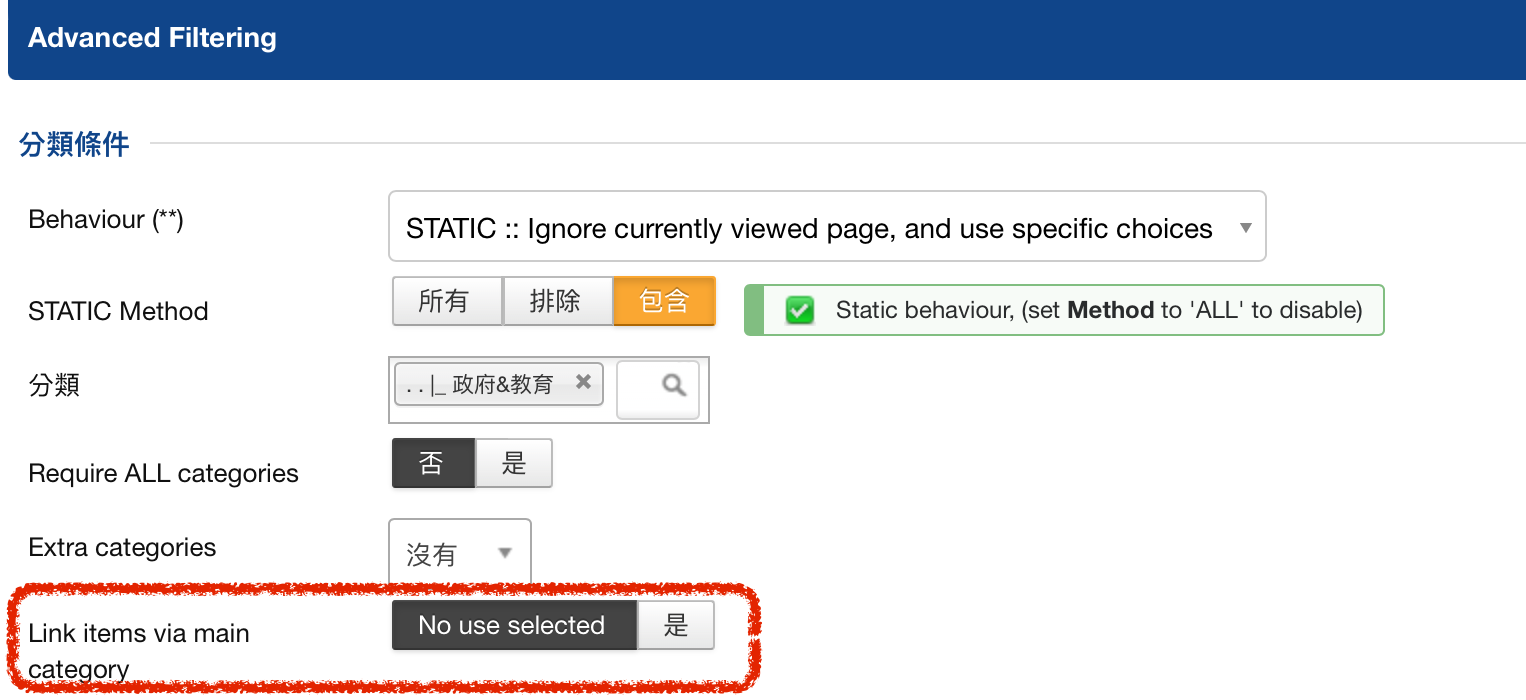Click the Advanced Filtering panel header
Viewport: 1526px width, 700px height.
coord(767,39)
